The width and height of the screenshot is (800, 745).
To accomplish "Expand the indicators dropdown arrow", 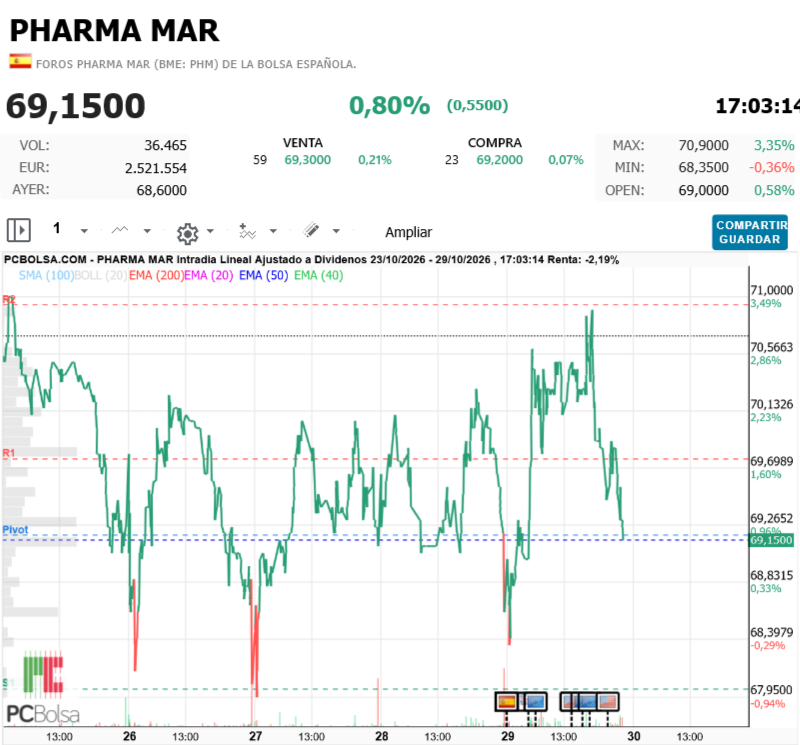I will click(273, 231).
